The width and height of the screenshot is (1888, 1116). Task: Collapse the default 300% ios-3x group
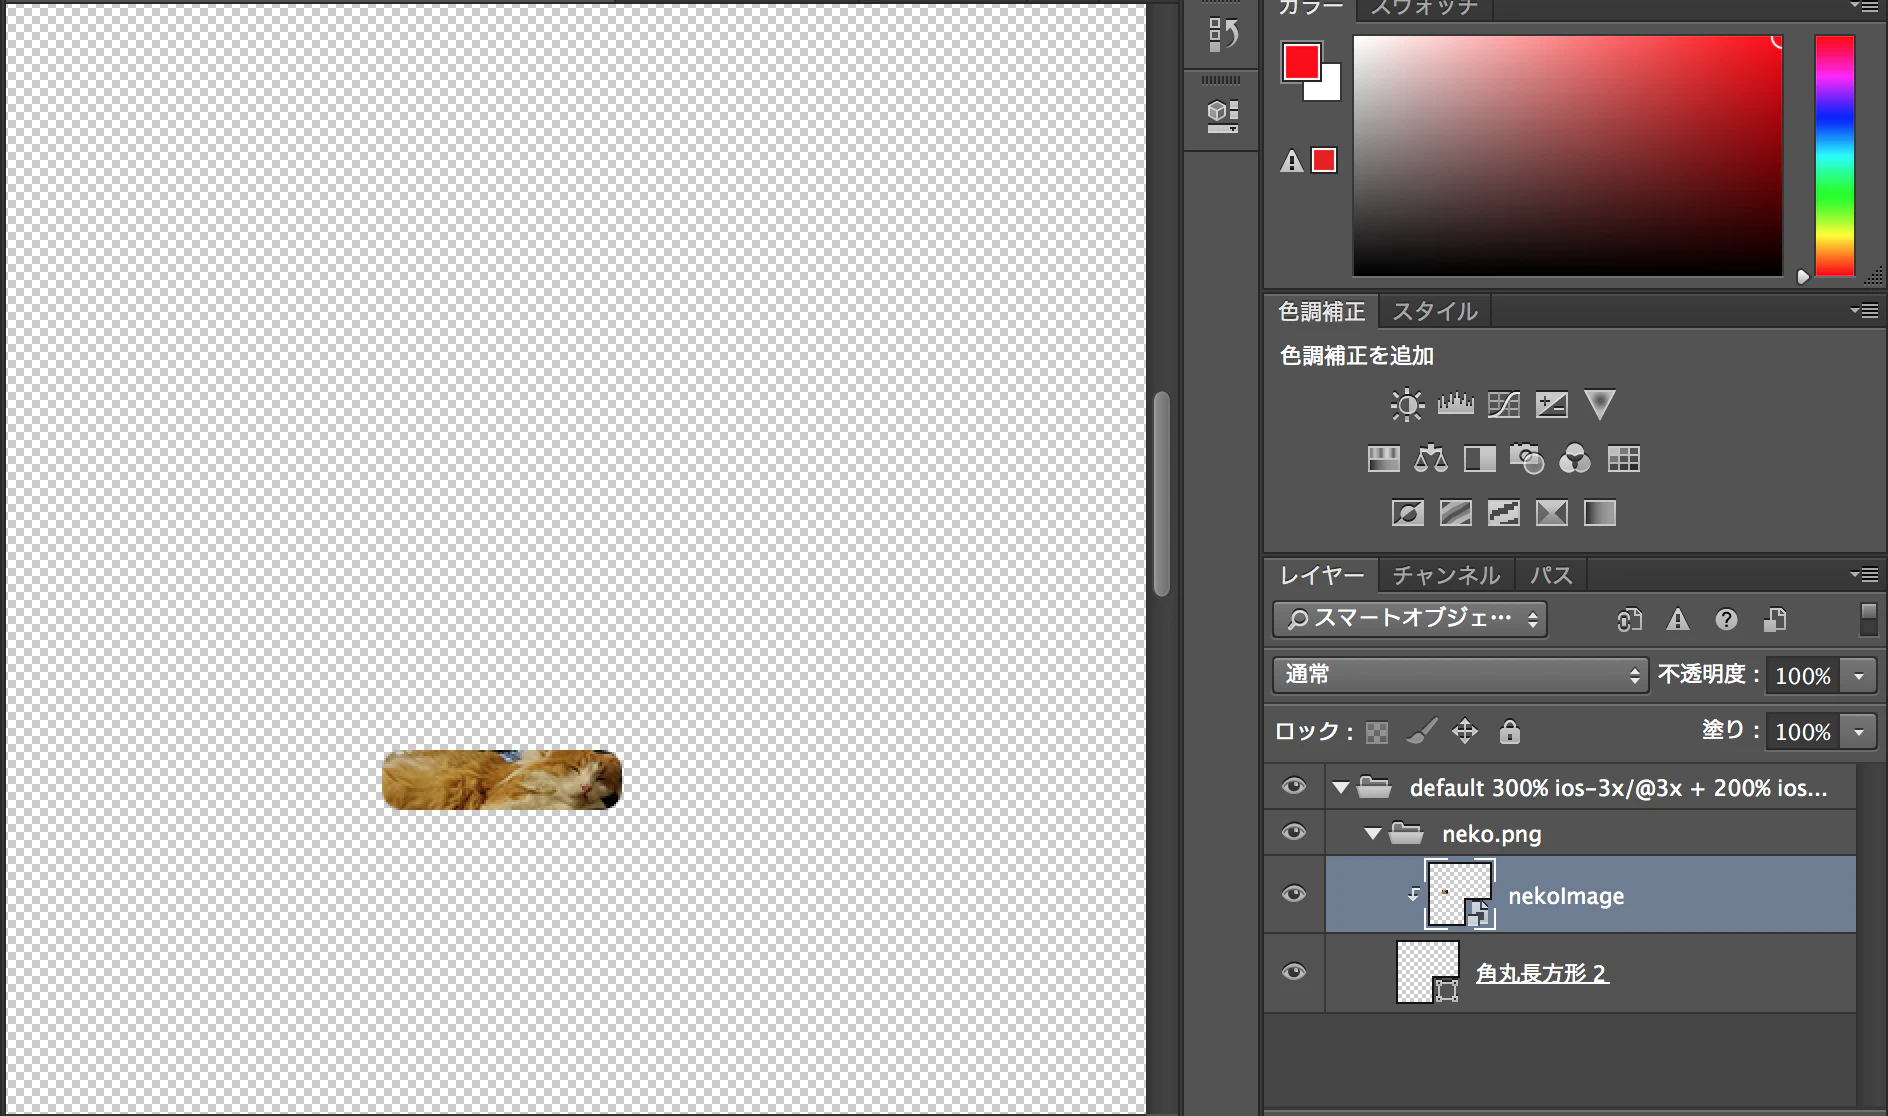1341,788
